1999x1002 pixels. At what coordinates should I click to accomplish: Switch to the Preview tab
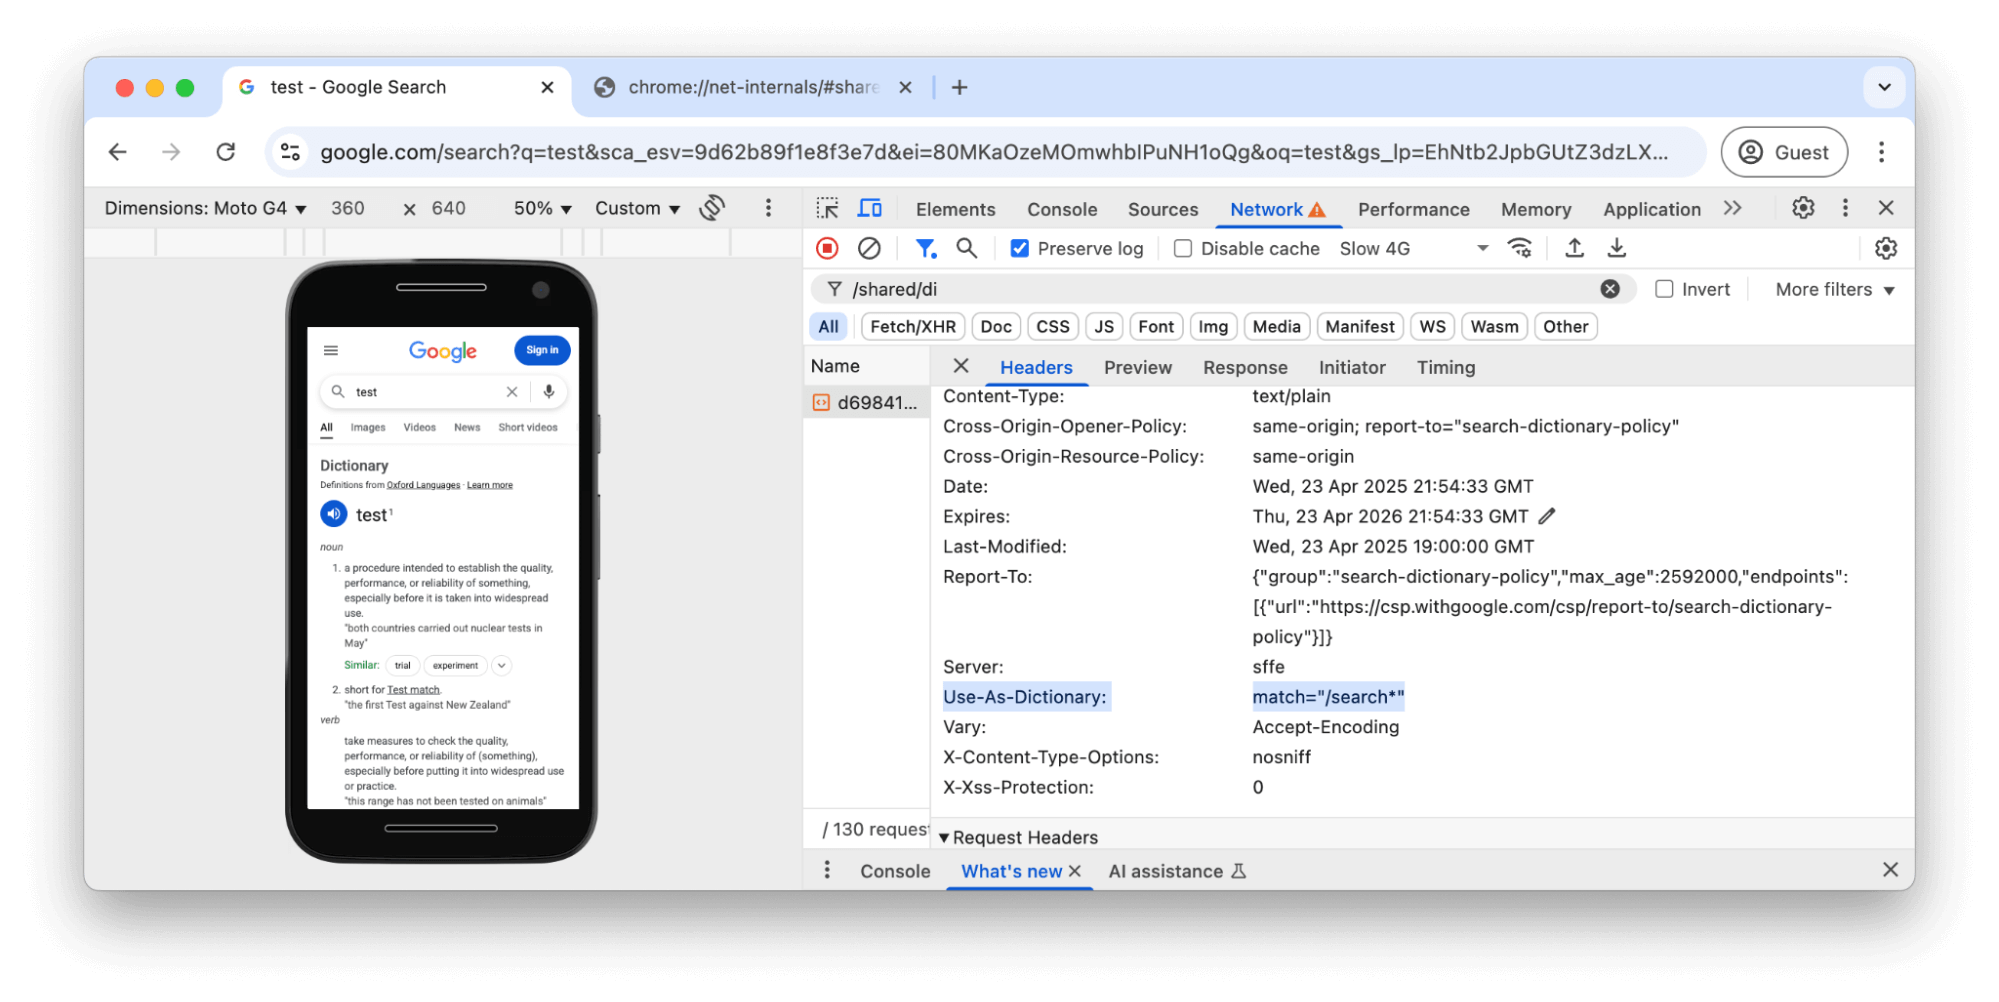point(1138,367)
